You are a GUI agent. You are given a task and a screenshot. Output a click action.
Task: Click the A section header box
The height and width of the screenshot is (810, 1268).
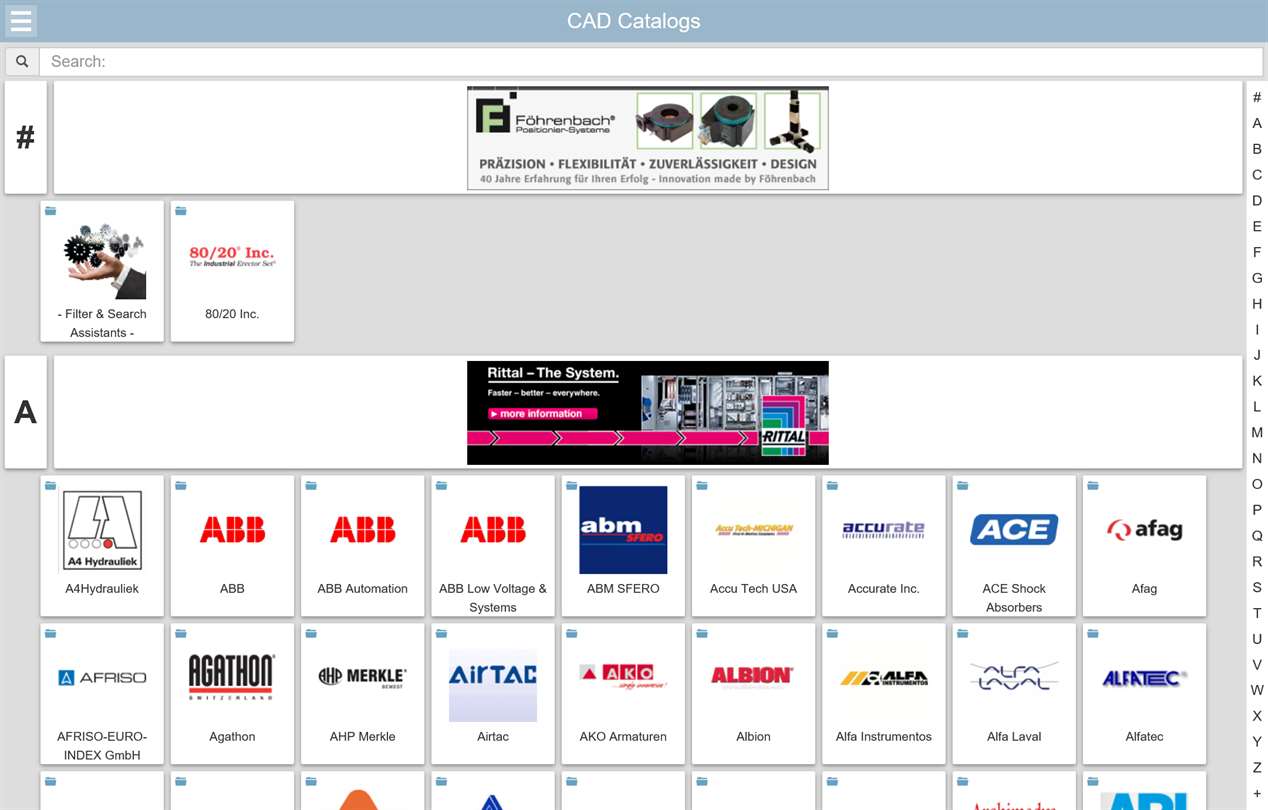pyautogui.click(x=26, y=412)
